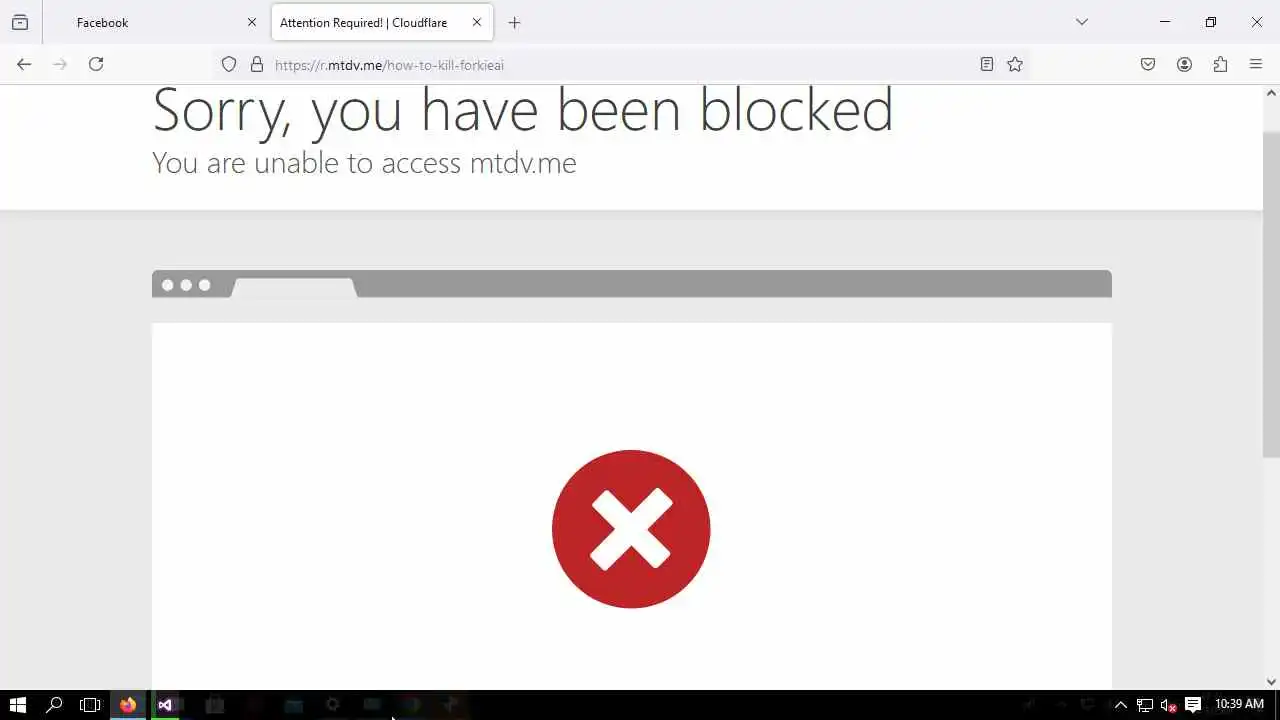This screenshot has width=1280, height=720.
Task: Reload the blocked Cloudflare page
Action: [x=96, y=64]
